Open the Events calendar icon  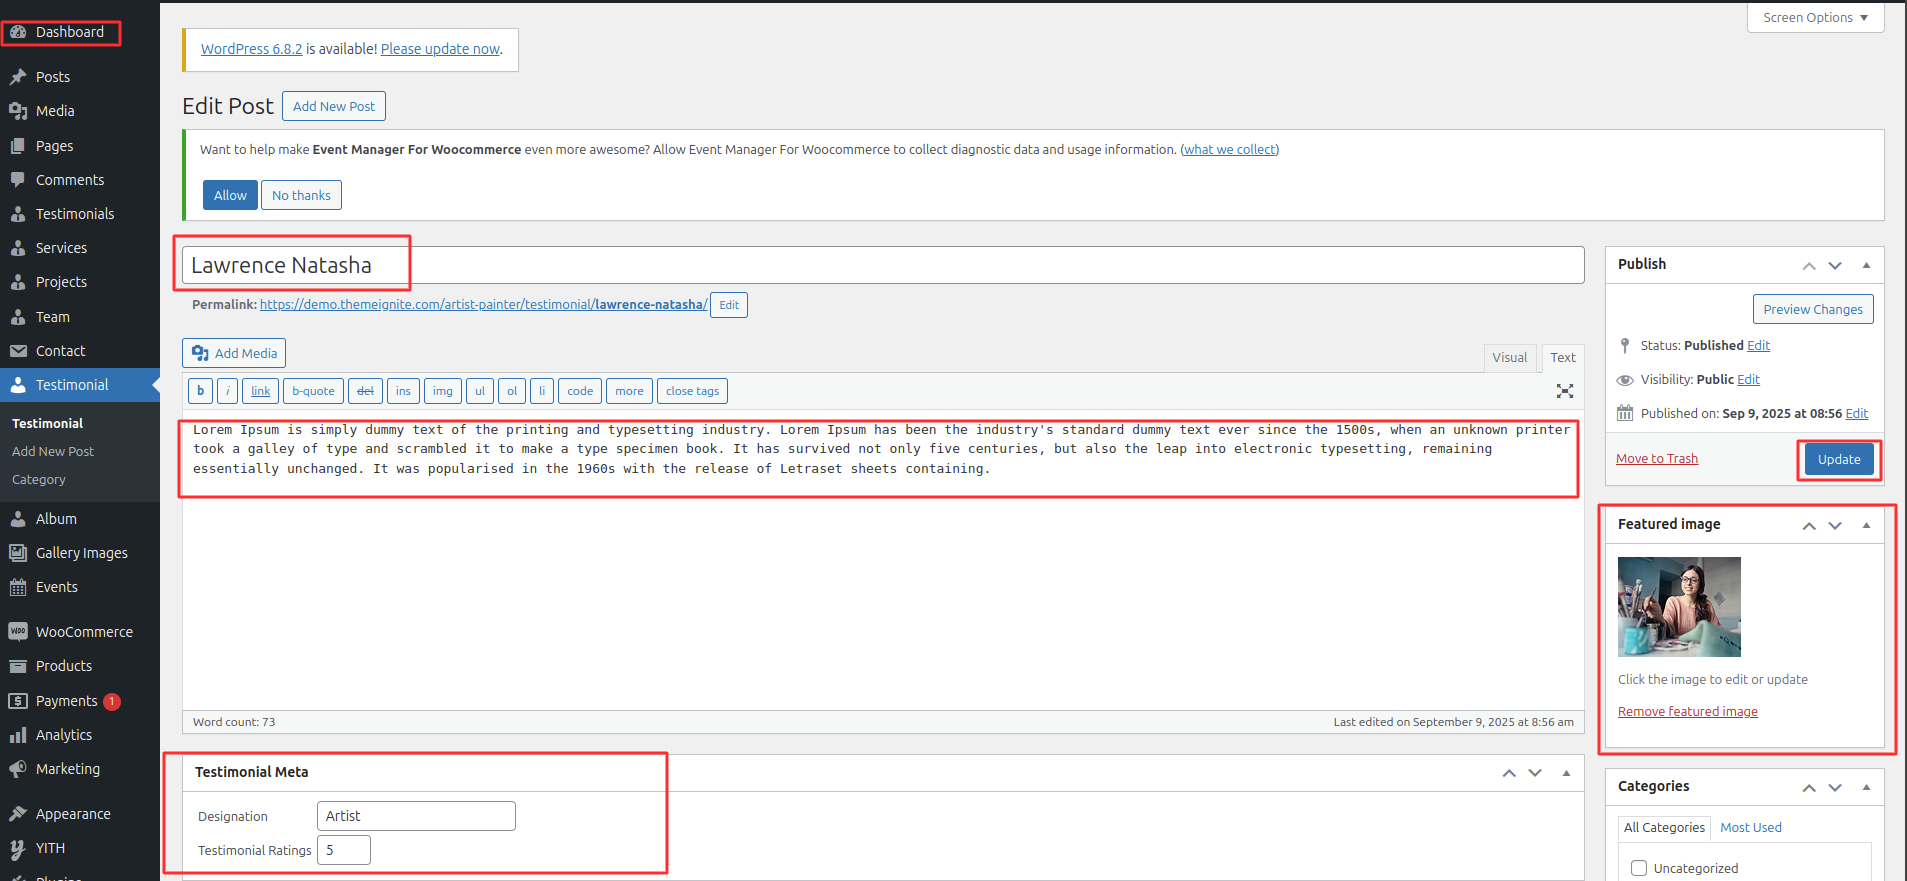point(18,587)
